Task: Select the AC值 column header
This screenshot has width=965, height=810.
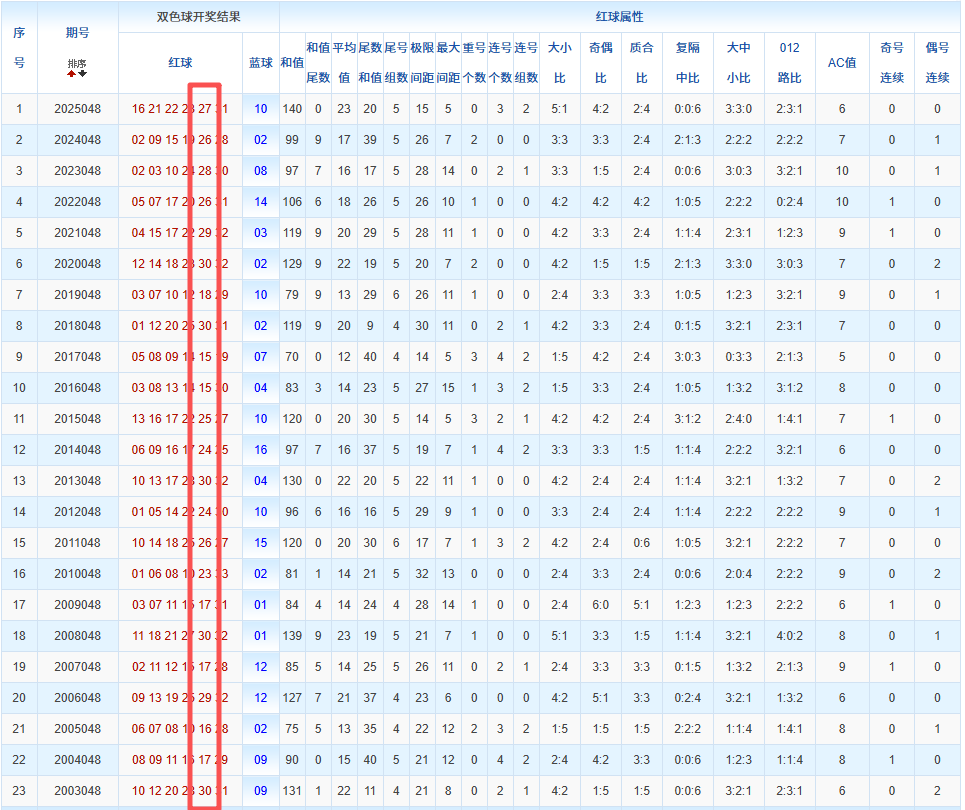Action: (842, 62)
